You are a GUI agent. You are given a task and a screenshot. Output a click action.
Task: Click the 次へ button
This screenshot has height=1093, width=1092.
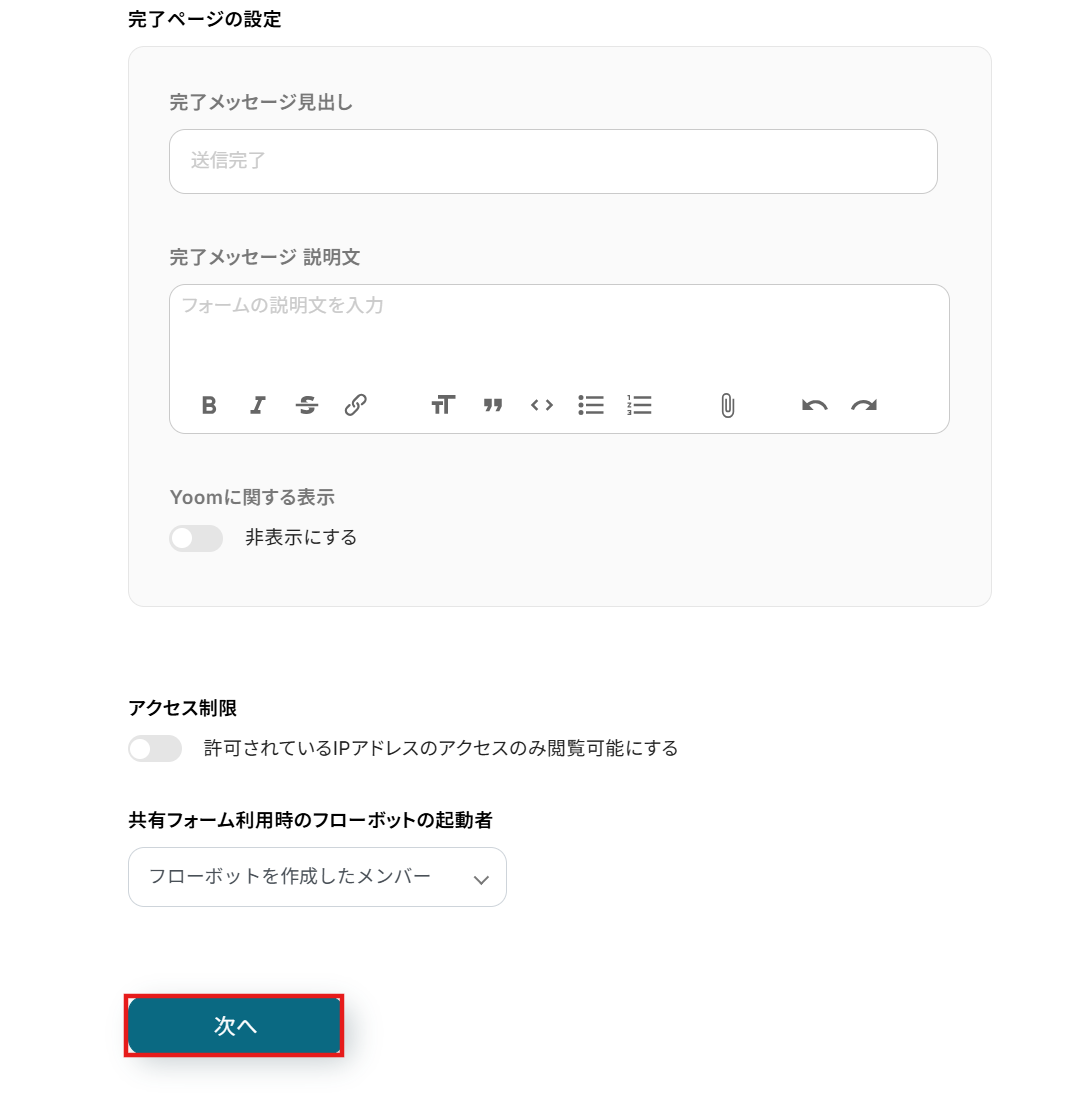(235, 1026)
